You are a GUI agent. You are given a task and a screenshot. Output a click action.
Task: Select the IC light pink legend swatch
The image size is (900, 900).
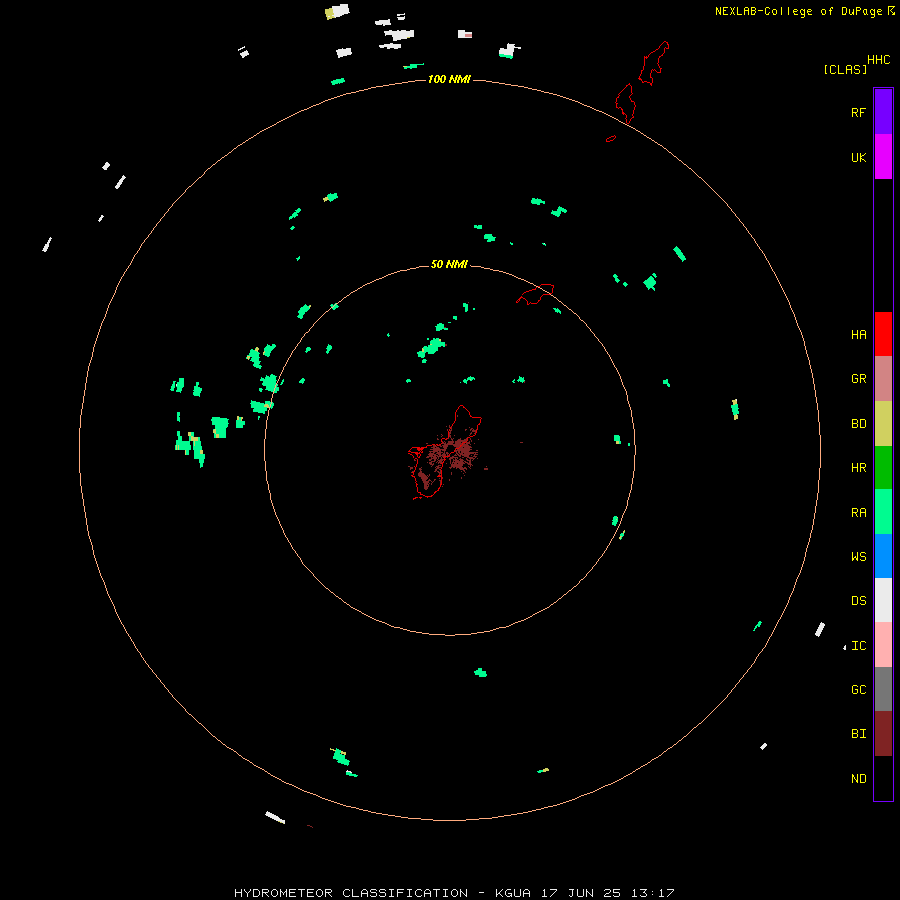click(883, 645)
